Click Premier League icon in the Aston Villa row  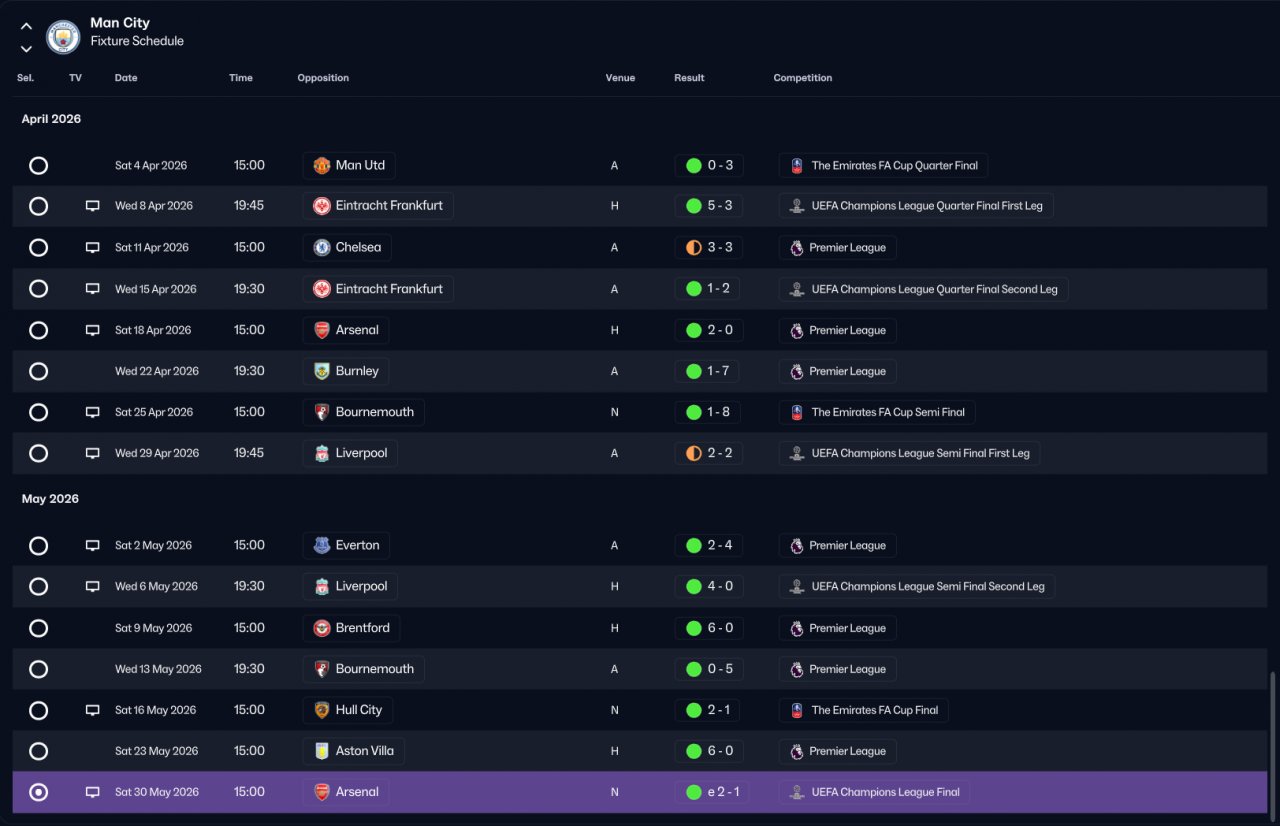(797, 751)
